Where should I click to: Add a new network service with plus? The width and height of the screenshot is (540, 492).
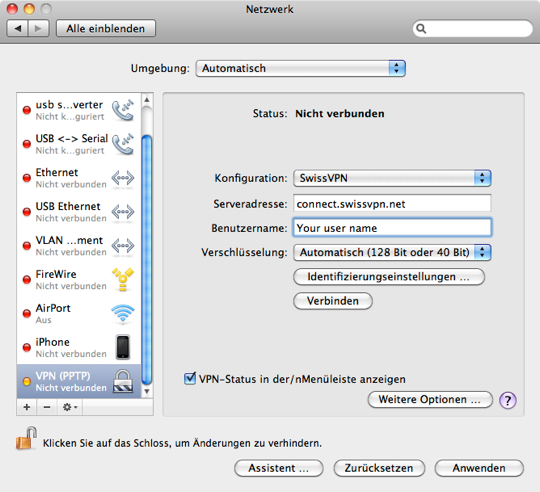pos(27,407)
